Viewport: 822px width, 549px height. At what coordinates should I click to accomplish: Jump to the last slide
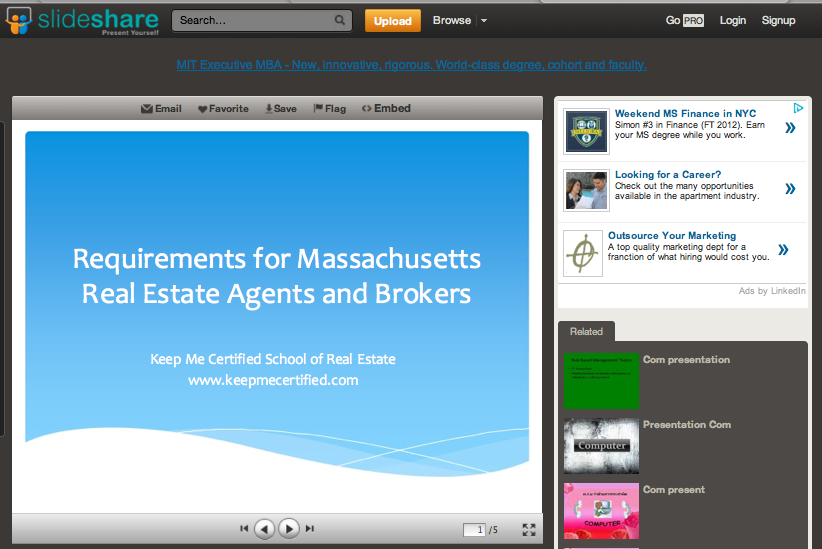pos(310,529)
